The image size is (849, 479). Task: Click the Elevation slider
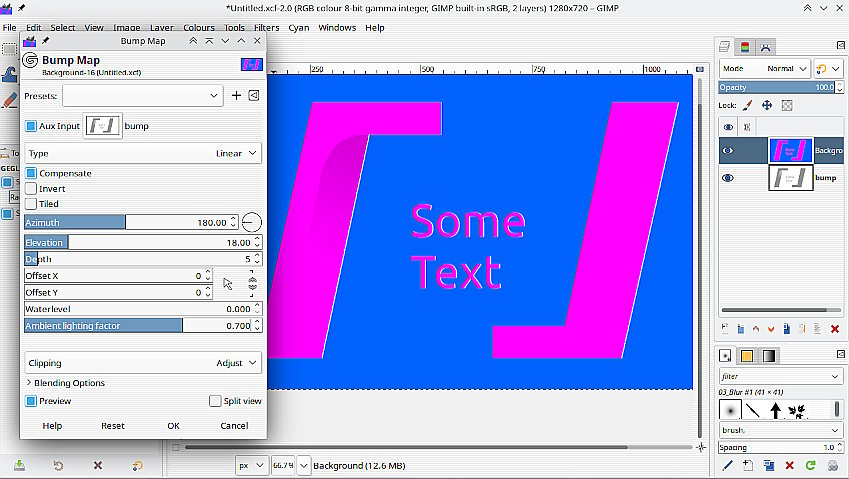coord(143,242)
